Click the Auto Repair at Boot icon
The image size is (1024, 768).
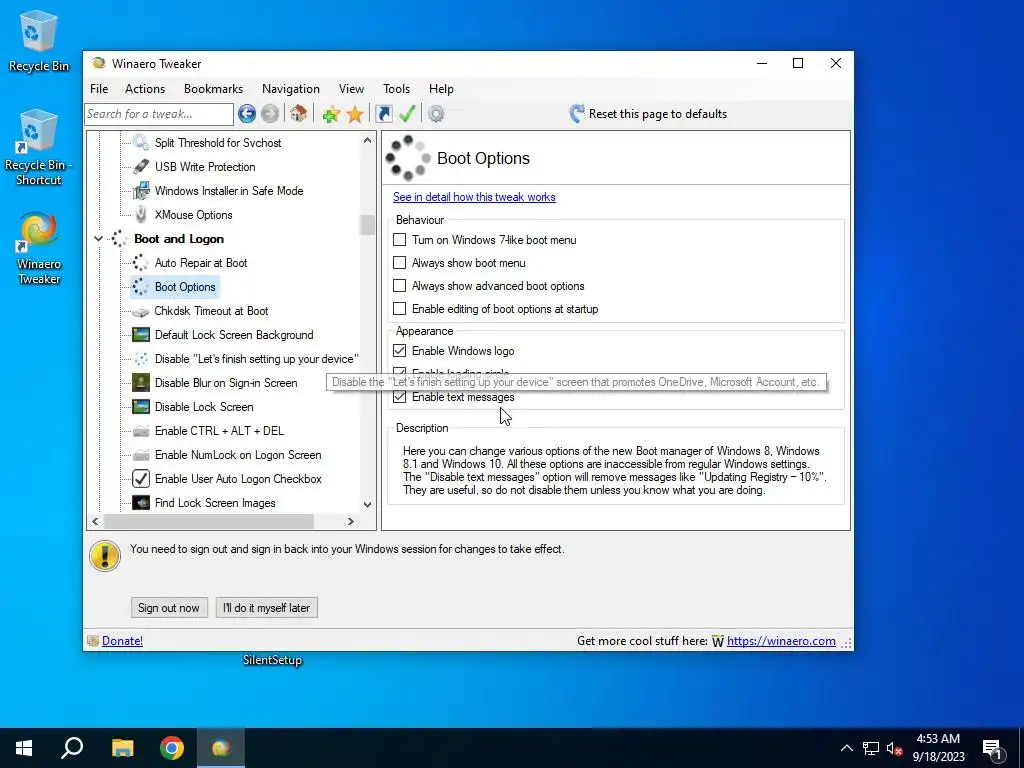pos(140,263)
